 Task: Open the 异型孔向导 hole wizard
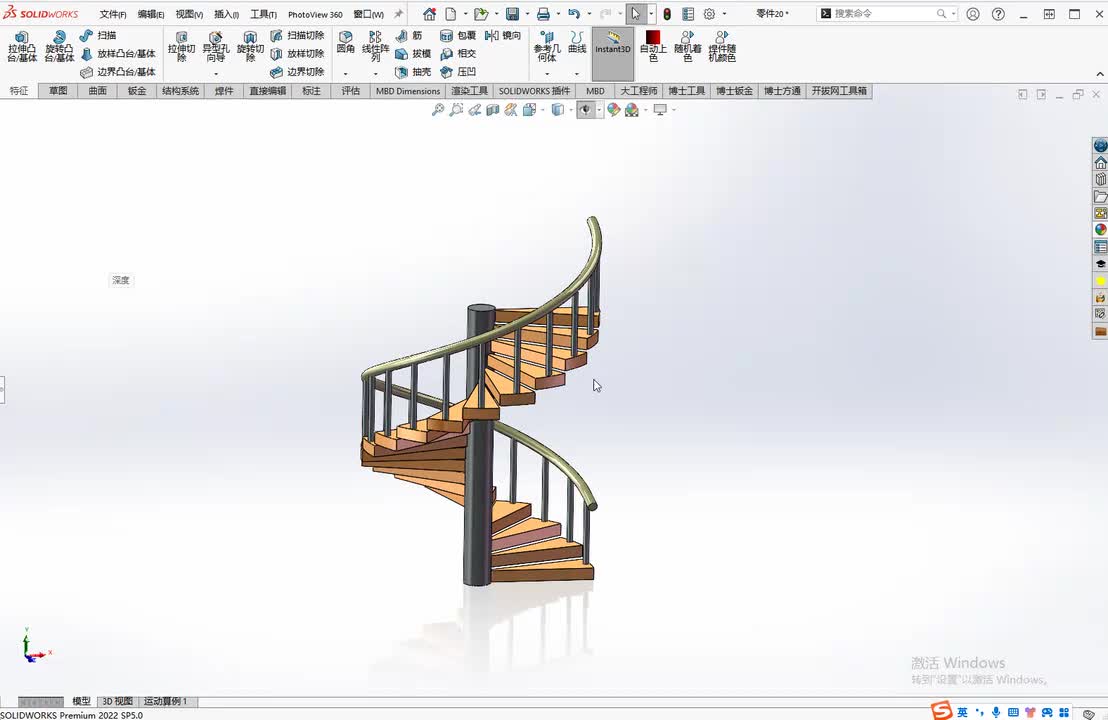coord(216,47)
